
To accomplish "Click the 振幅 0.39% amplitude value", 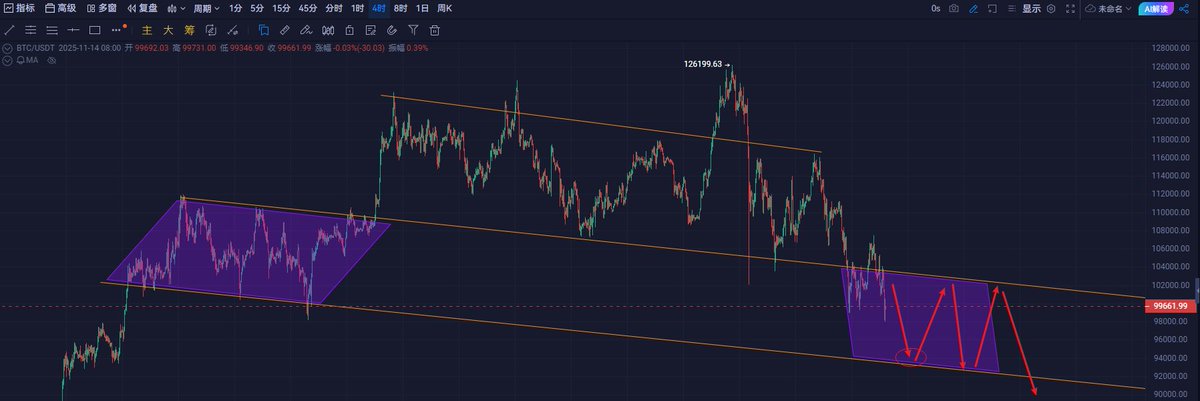I will click(x=409, y=48).
